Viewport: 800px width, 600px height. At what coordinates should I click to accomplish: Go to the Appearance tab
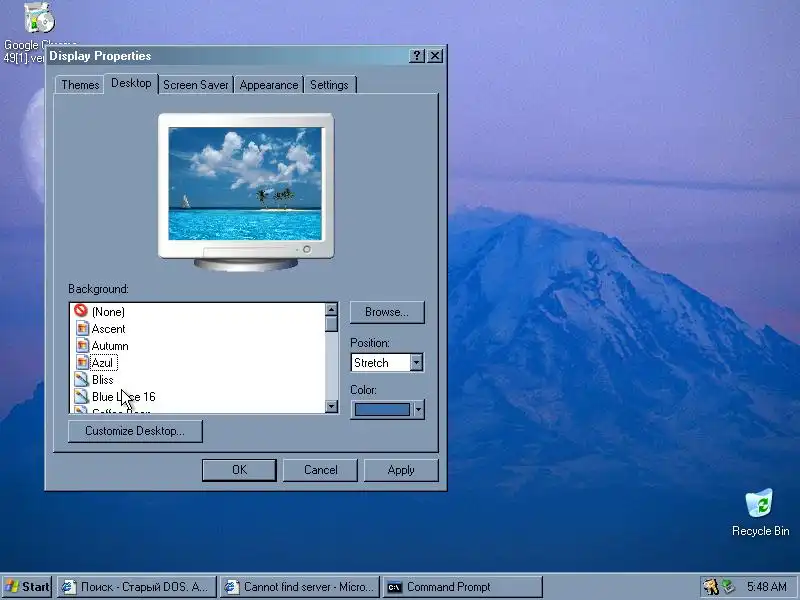pos(269,85)
